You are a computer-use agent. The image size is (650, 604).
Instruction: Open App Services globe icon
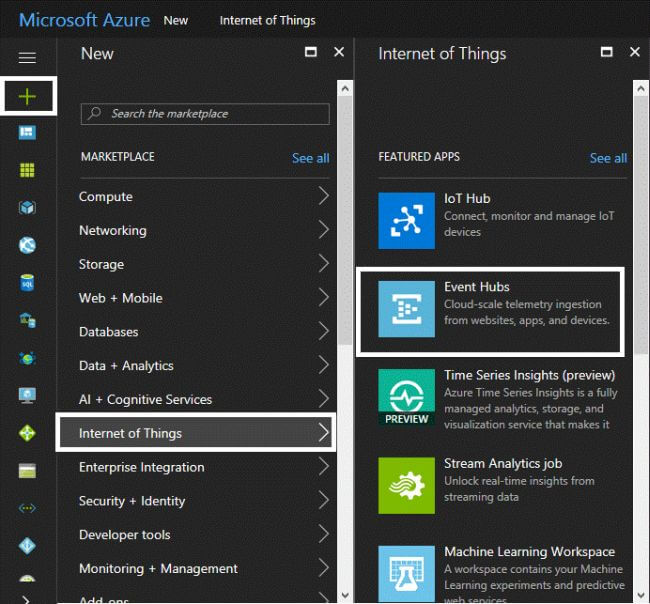coord(27,245)
